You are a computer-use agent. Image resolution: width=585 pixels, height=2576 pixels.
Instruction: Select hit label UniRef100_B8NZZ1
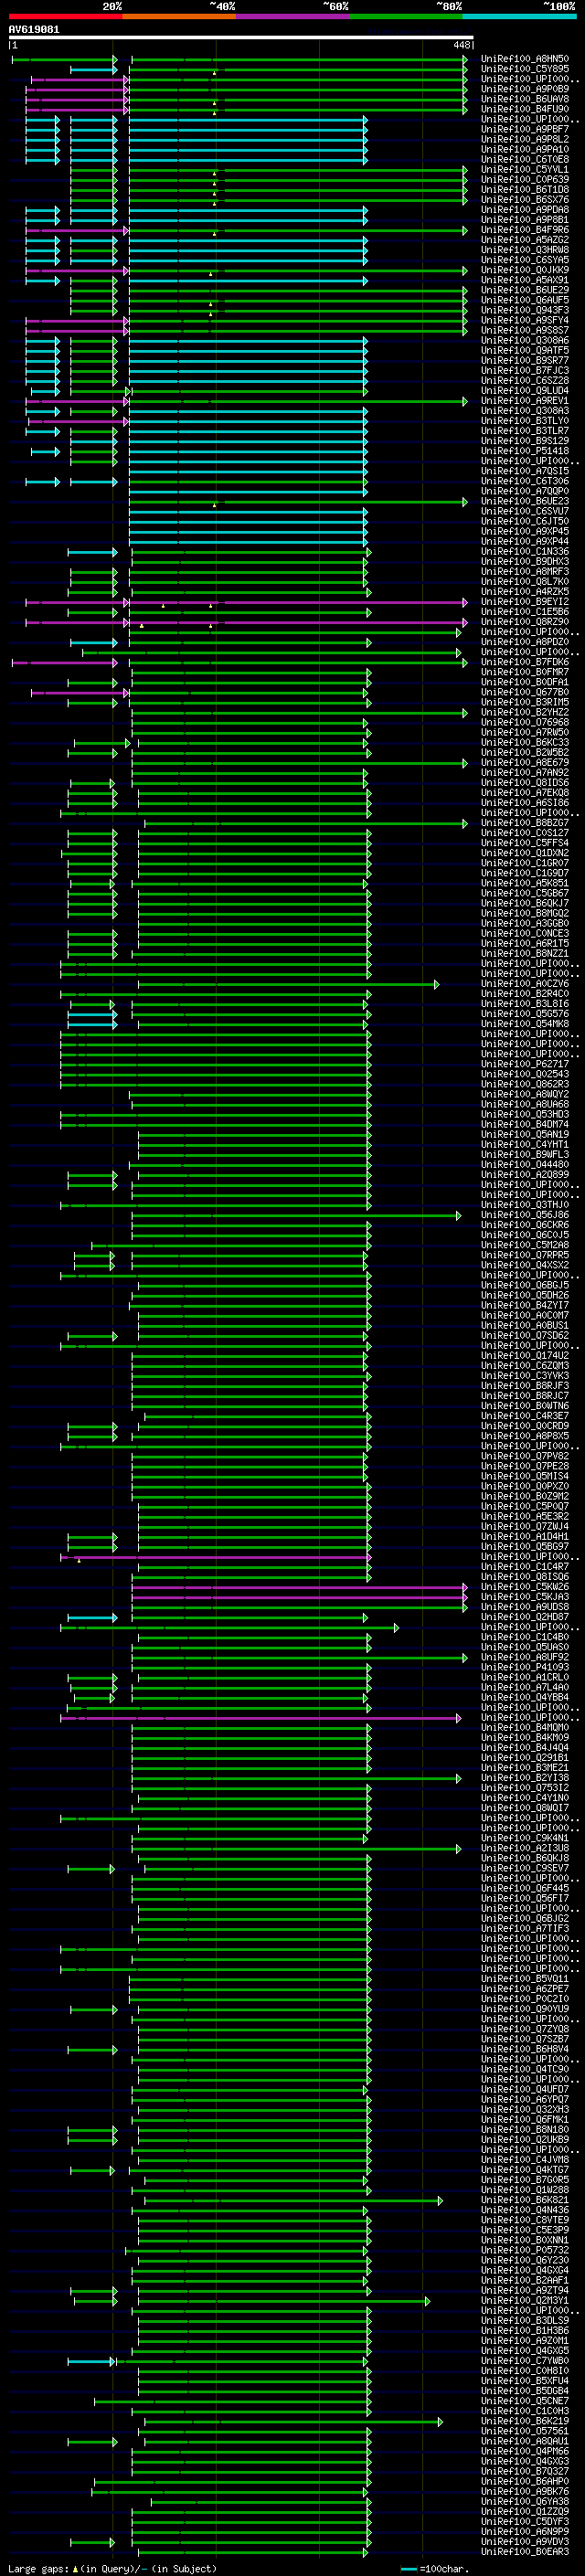(525, 954)
